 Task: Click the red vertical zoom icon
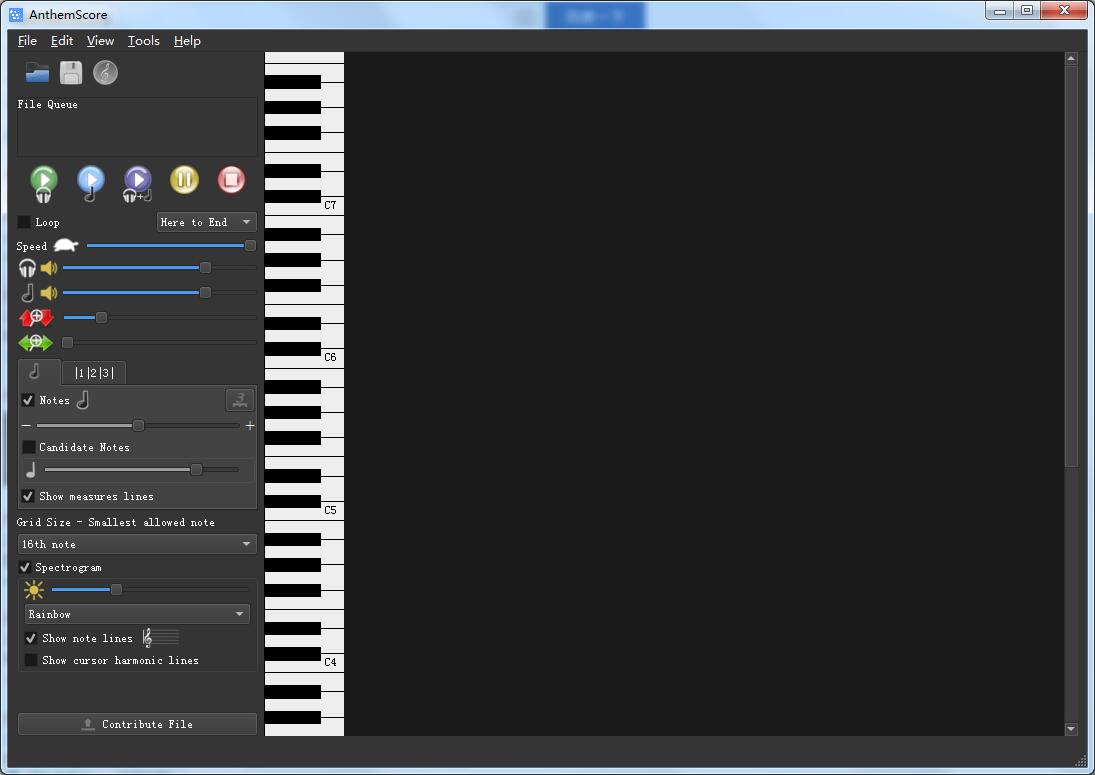pyautogui.click(x=36, y=318)
